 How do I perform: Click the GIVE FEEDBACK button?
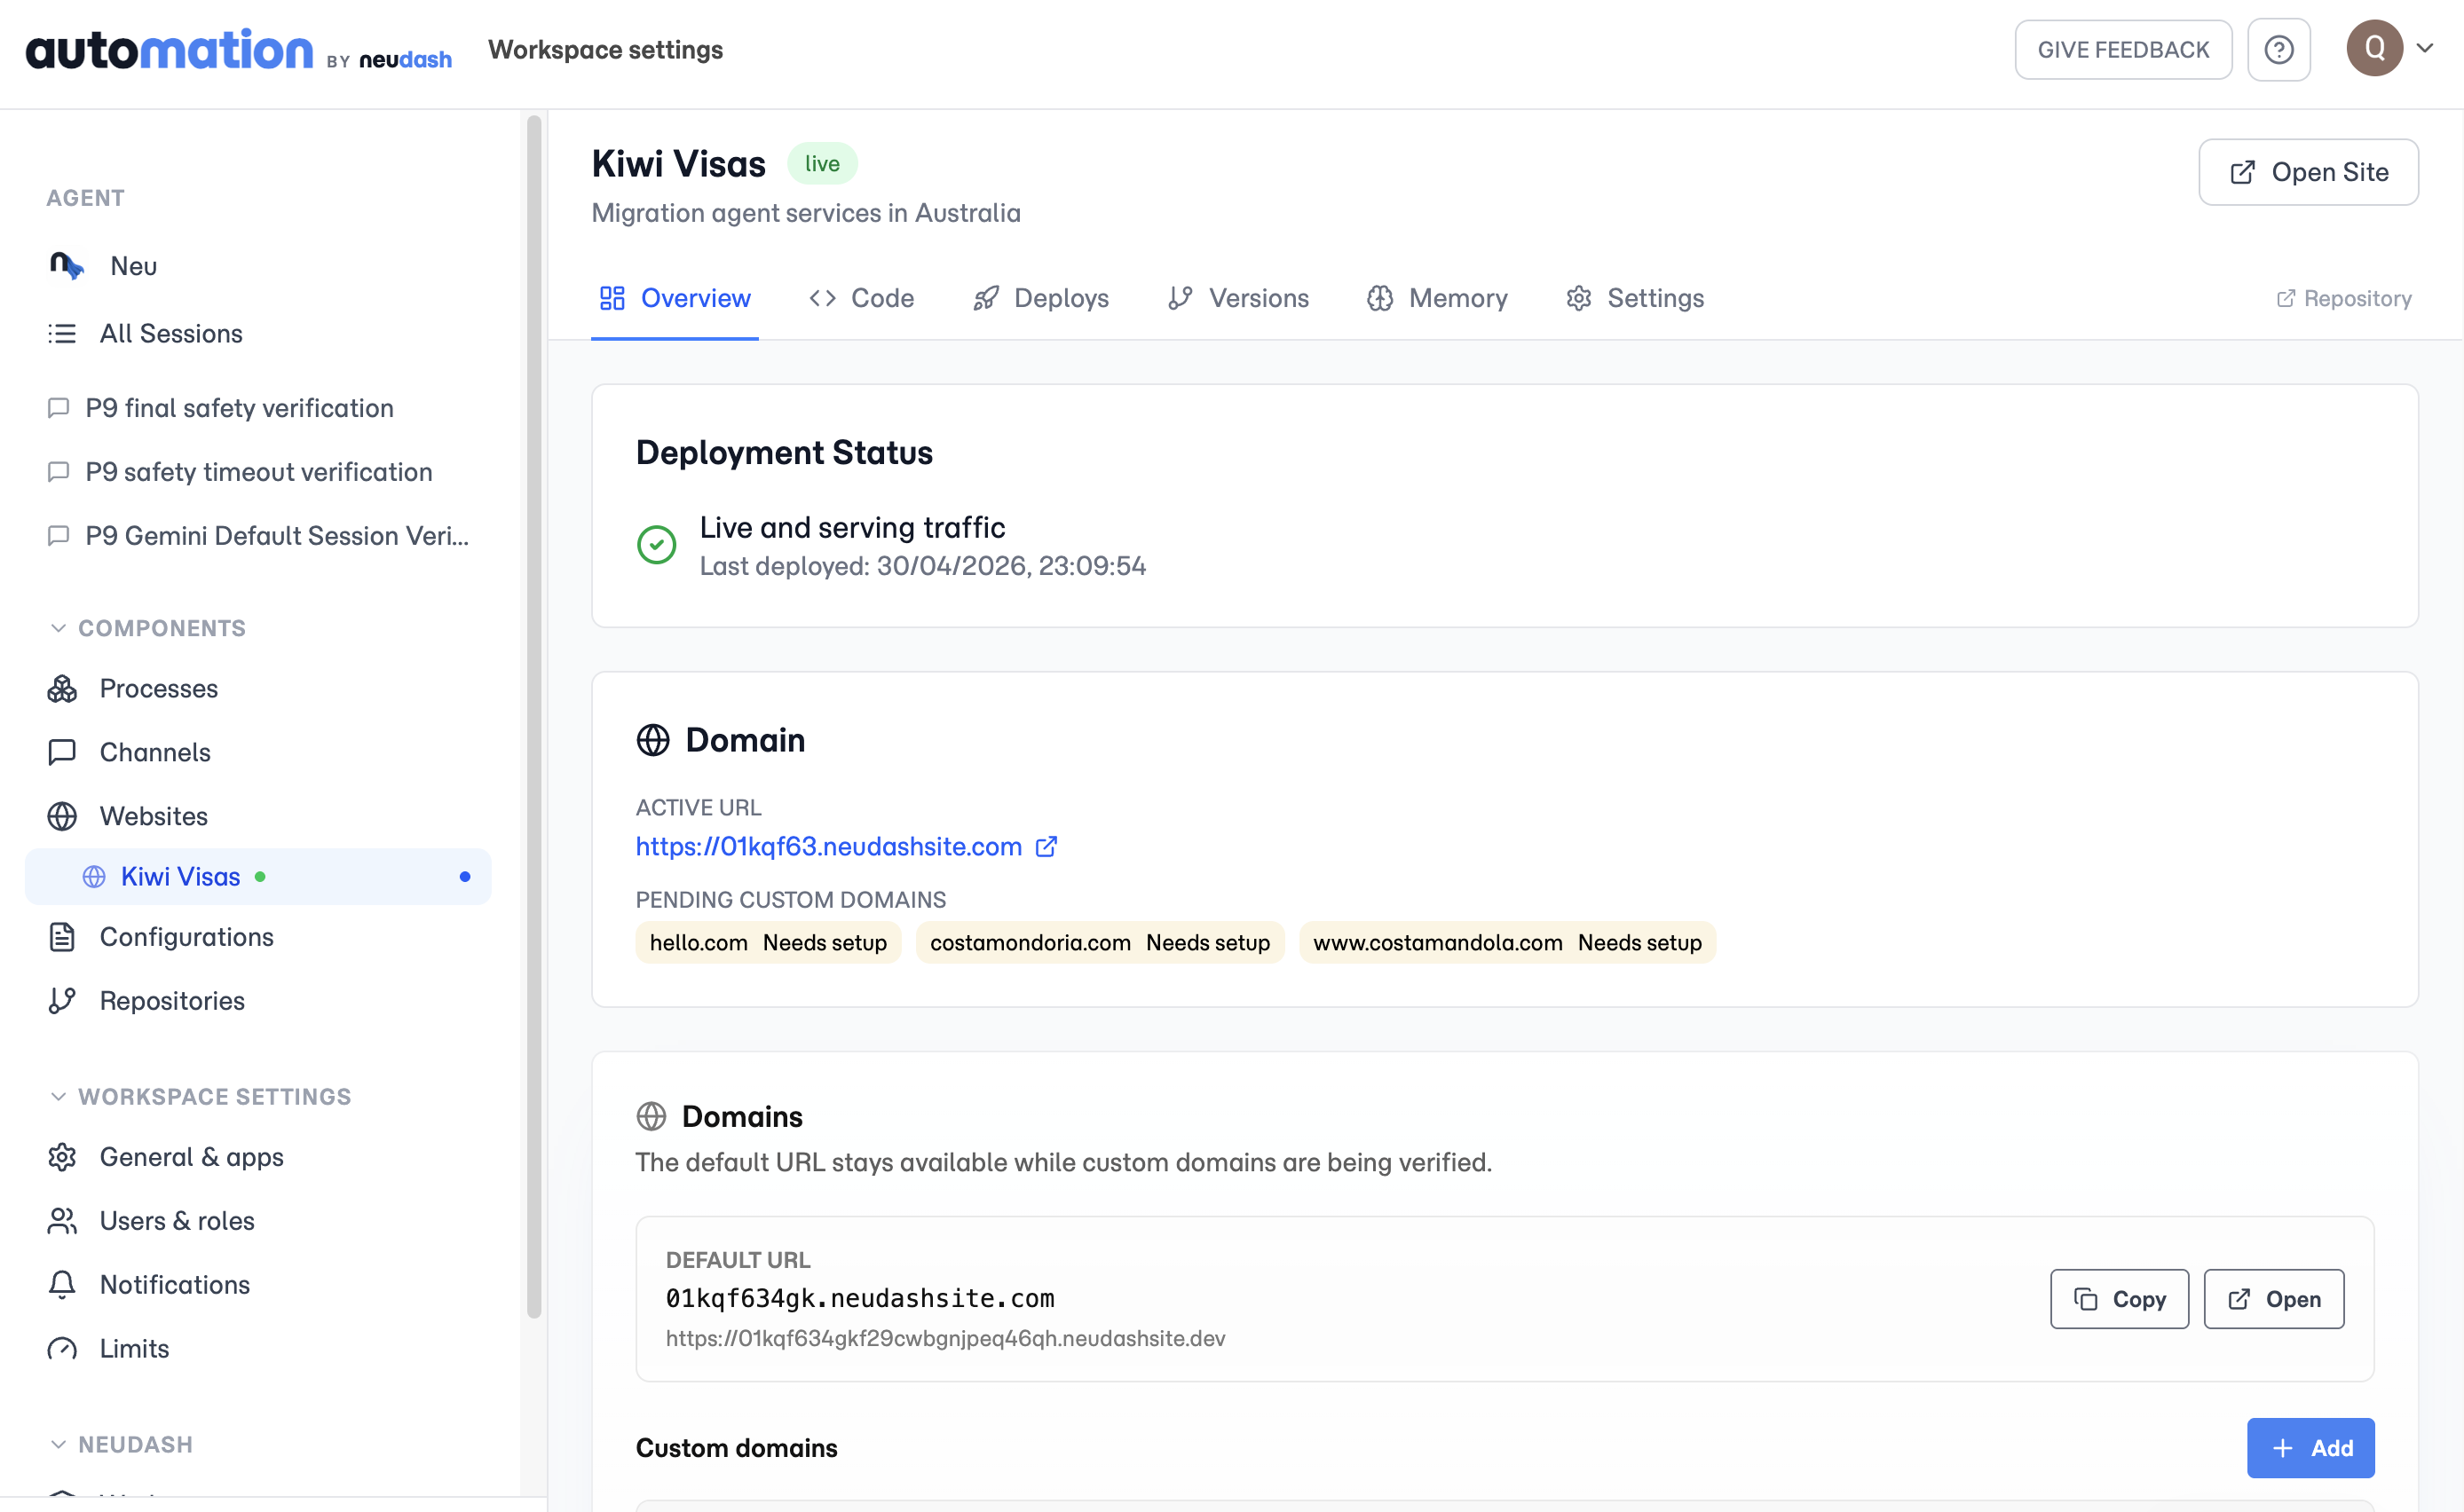[2123, 50]
